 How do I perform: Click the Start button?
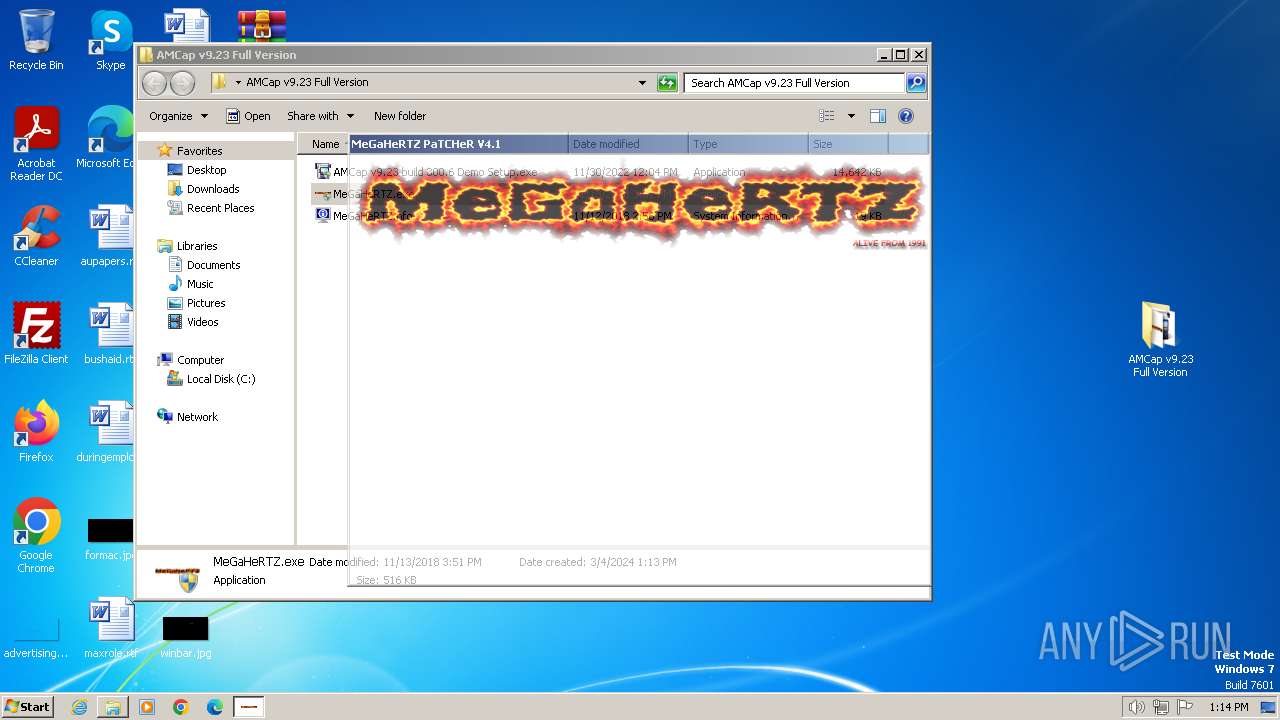point(27,707)
